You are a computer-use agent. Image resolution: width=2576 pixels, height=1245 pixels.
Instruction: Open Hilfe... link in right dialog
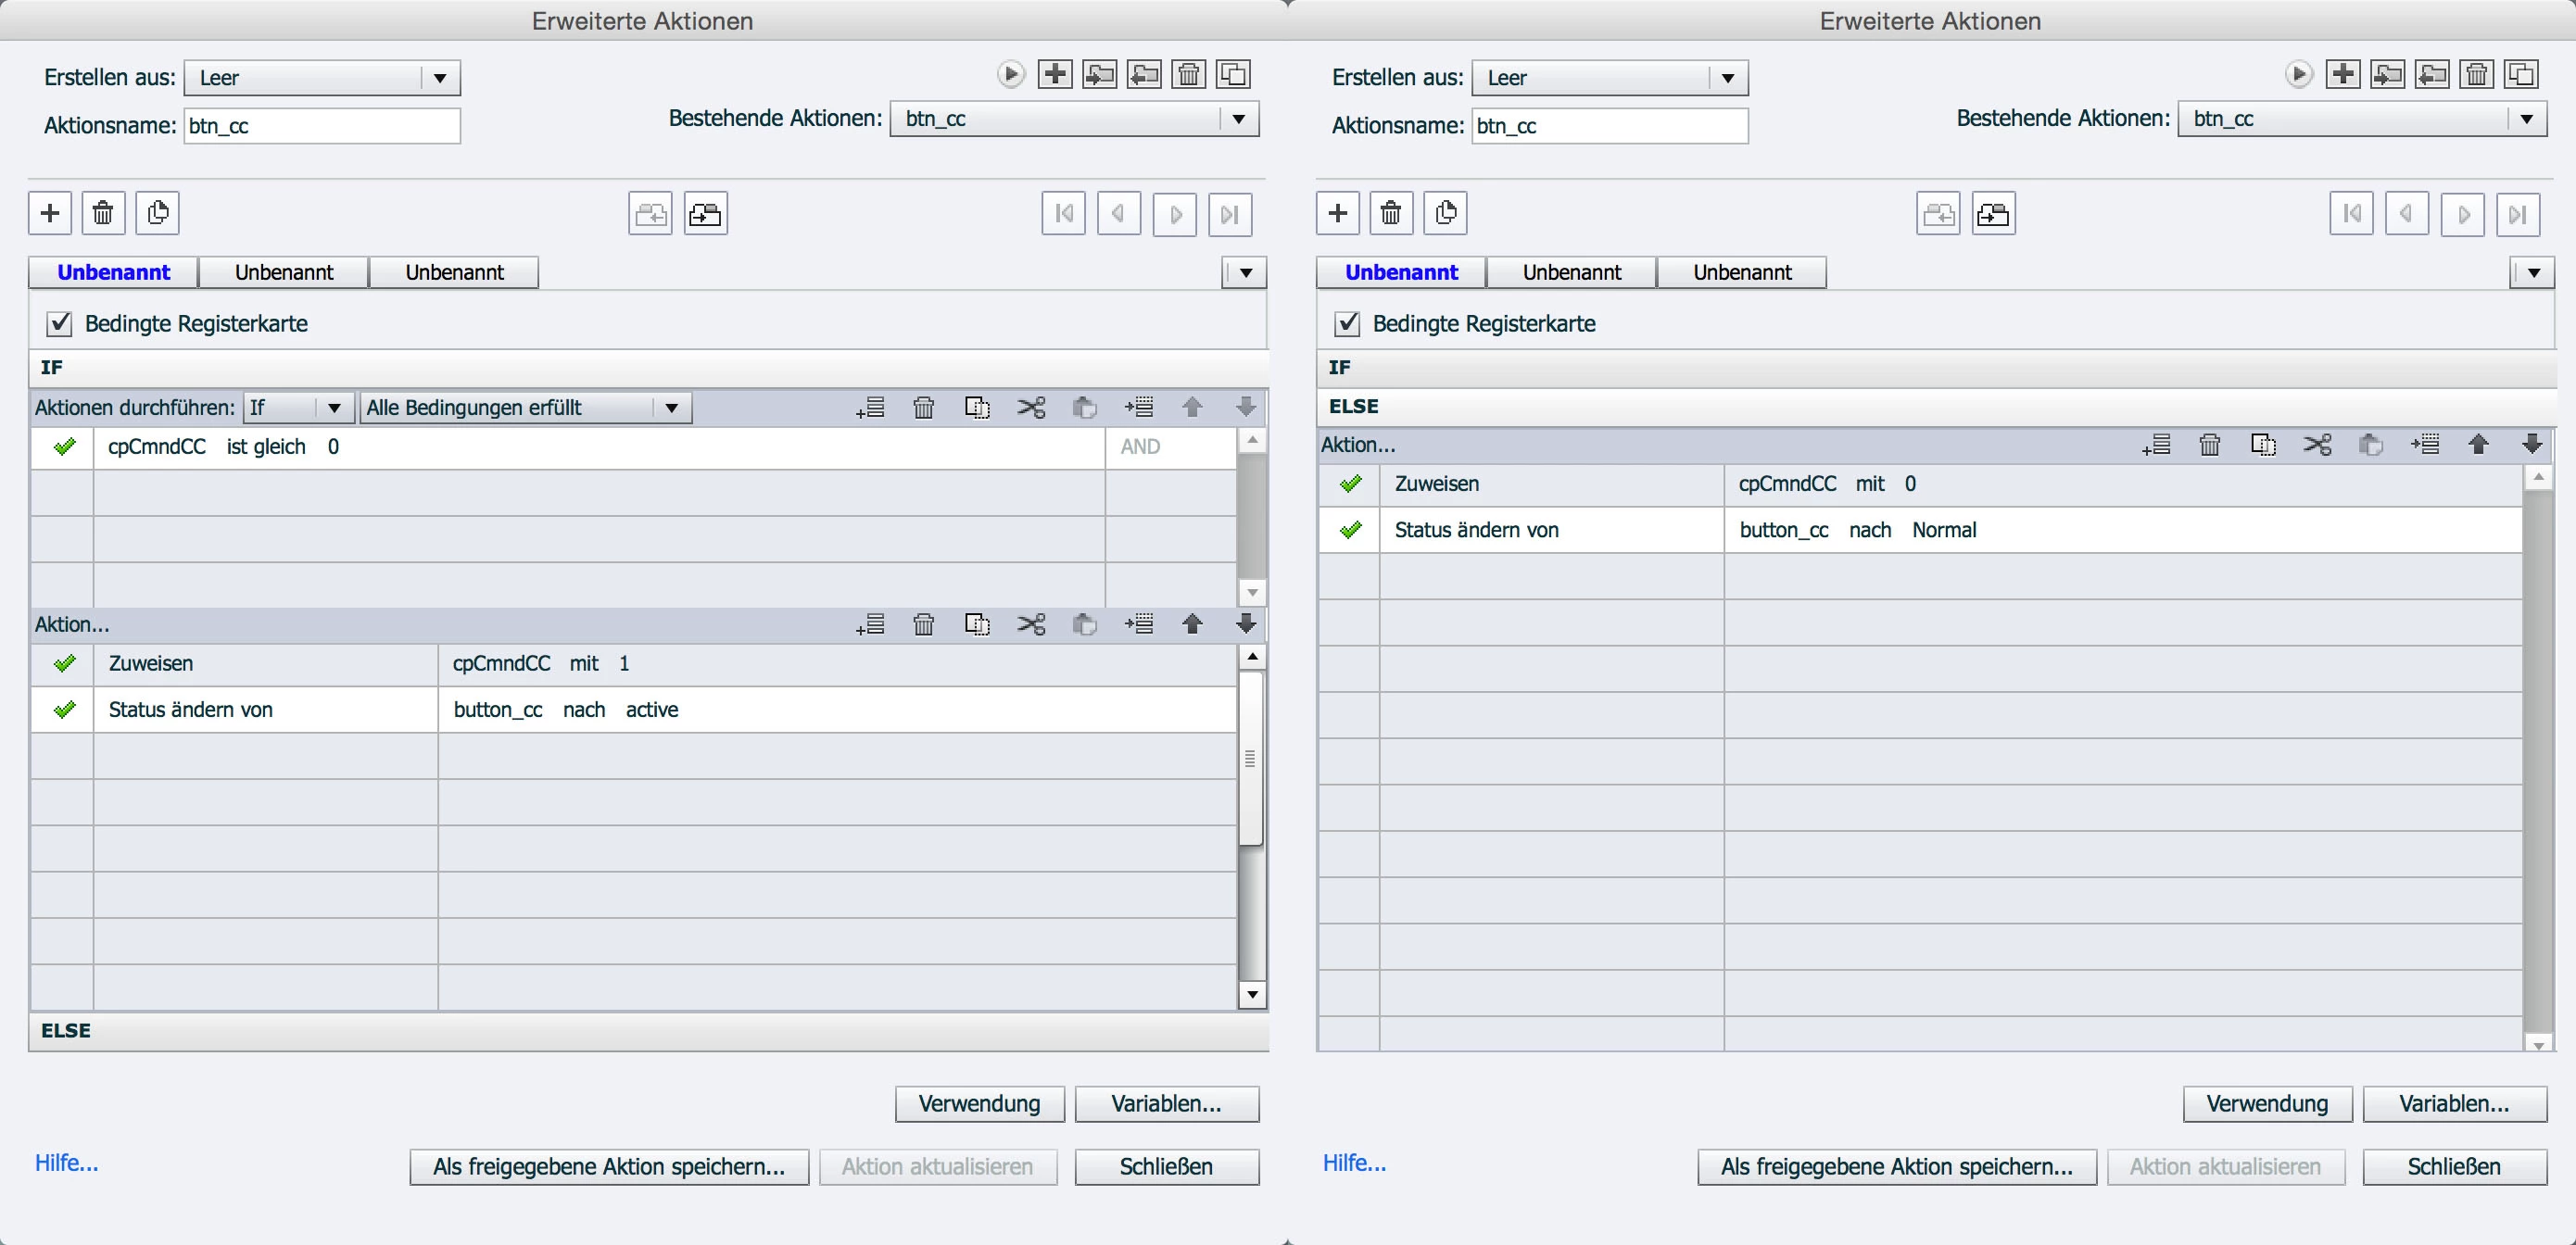click(x=1354, y=1163)
